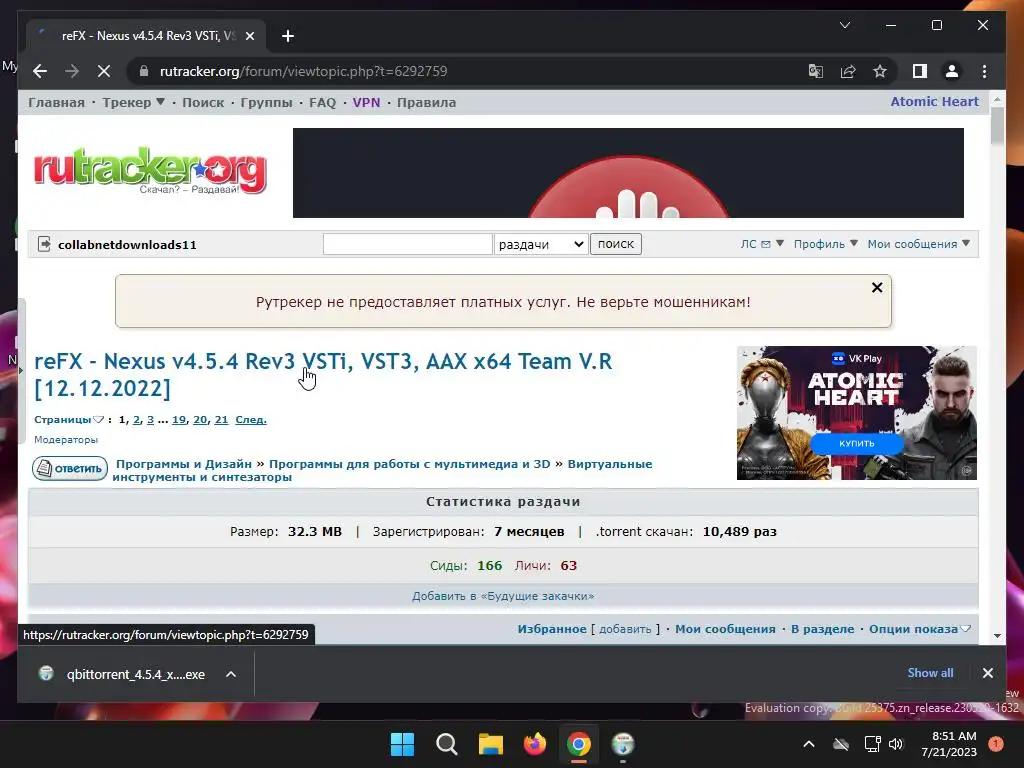The image size is (1024, 768).
Task: Expand ЛС private messages menu
Action: (x=761, y=244)
